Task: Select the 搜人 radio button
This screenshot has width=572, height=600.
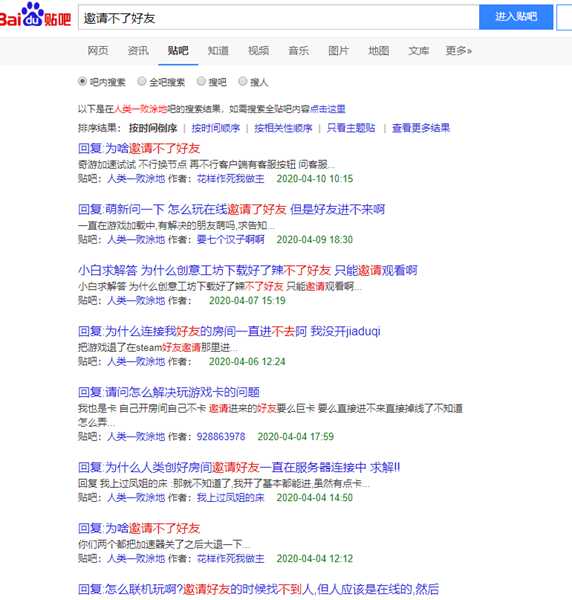Action: pyautogui.click(x=243, y=81)
